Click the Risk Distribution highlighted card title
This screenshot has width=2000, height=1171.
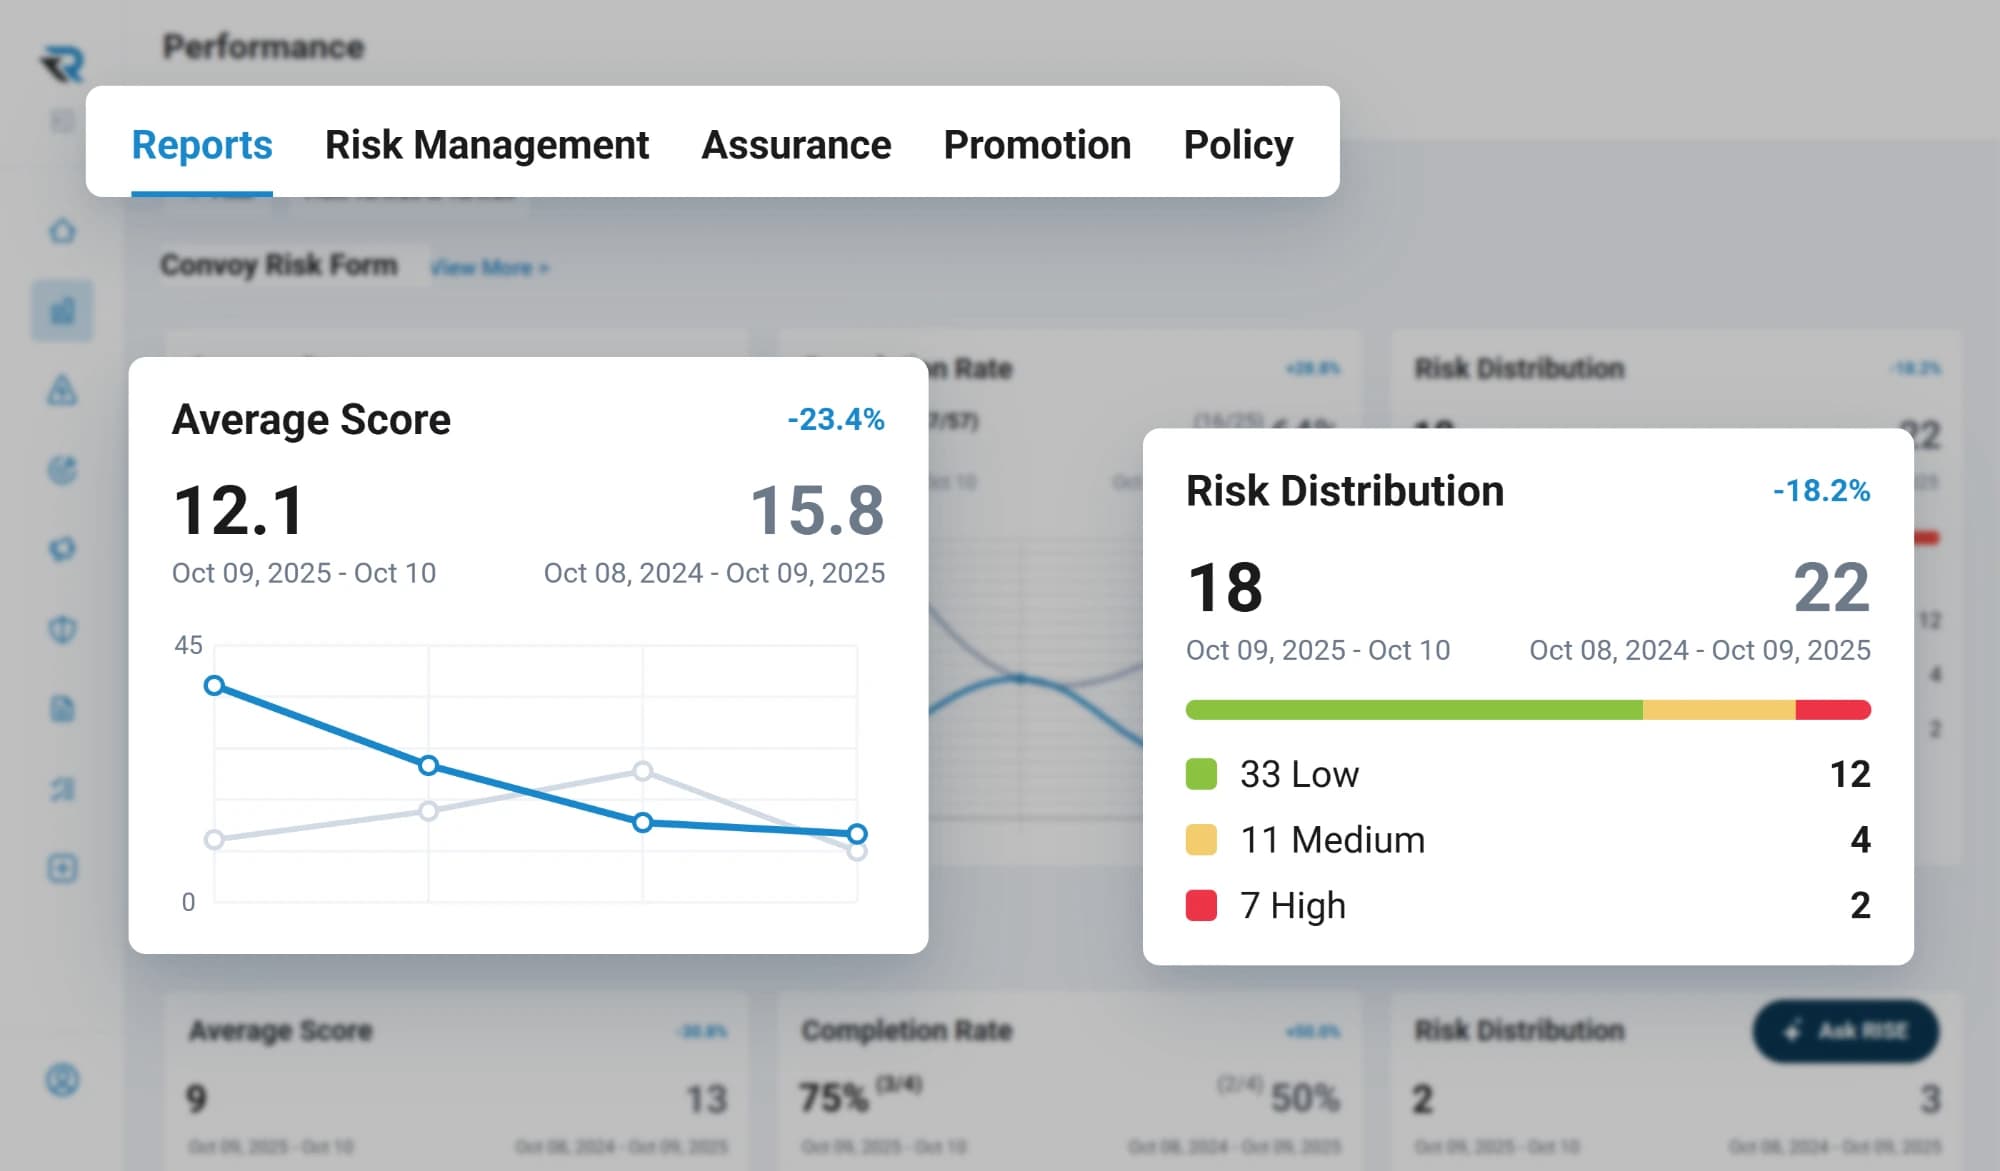pyautogui.click(x=1345, y=491)
